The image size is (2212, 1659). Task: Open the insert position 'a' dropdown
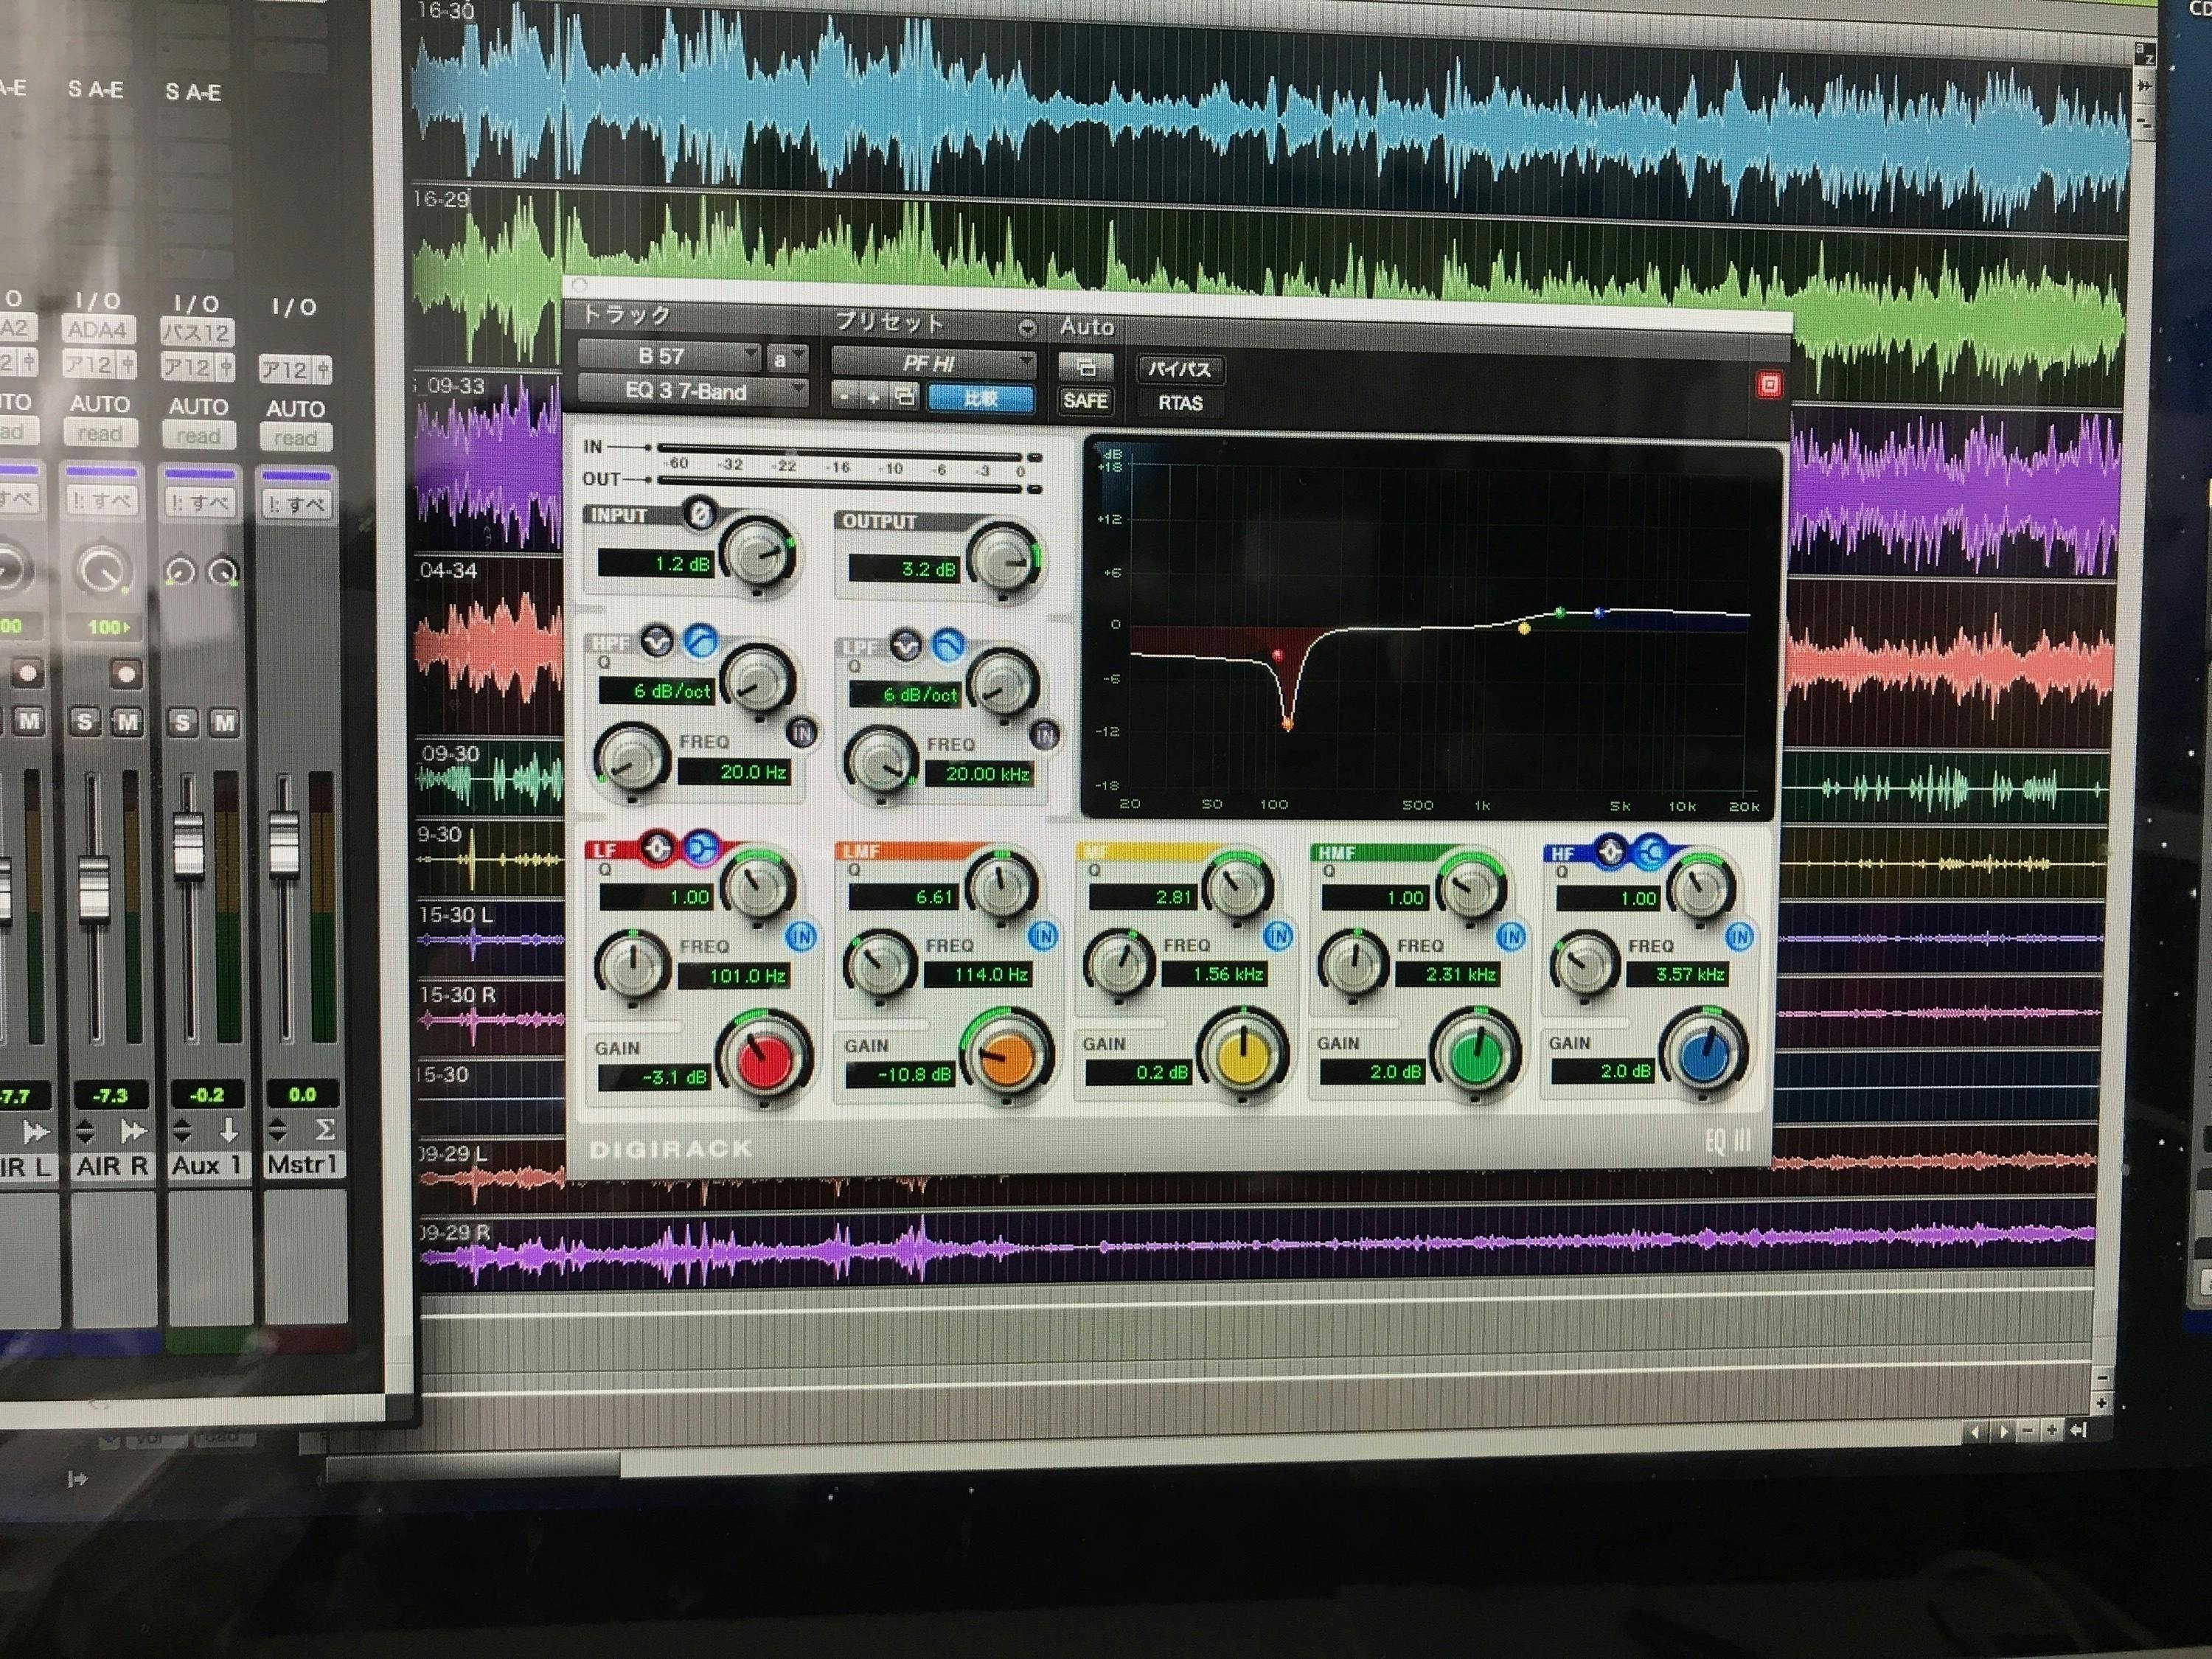click(786, 358)
